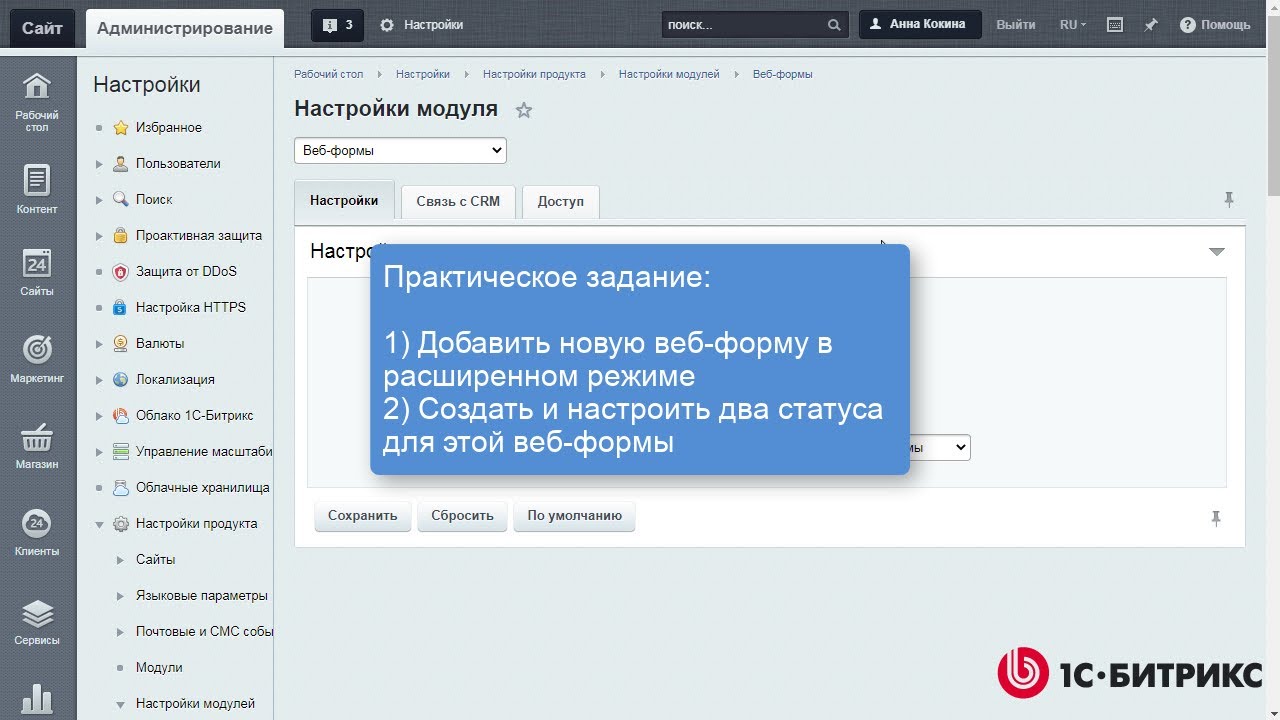Expand the Проактивная защита node arrow
This screenshot has width=1280, height=720.
pyautogui.click(x=99, y=236)
